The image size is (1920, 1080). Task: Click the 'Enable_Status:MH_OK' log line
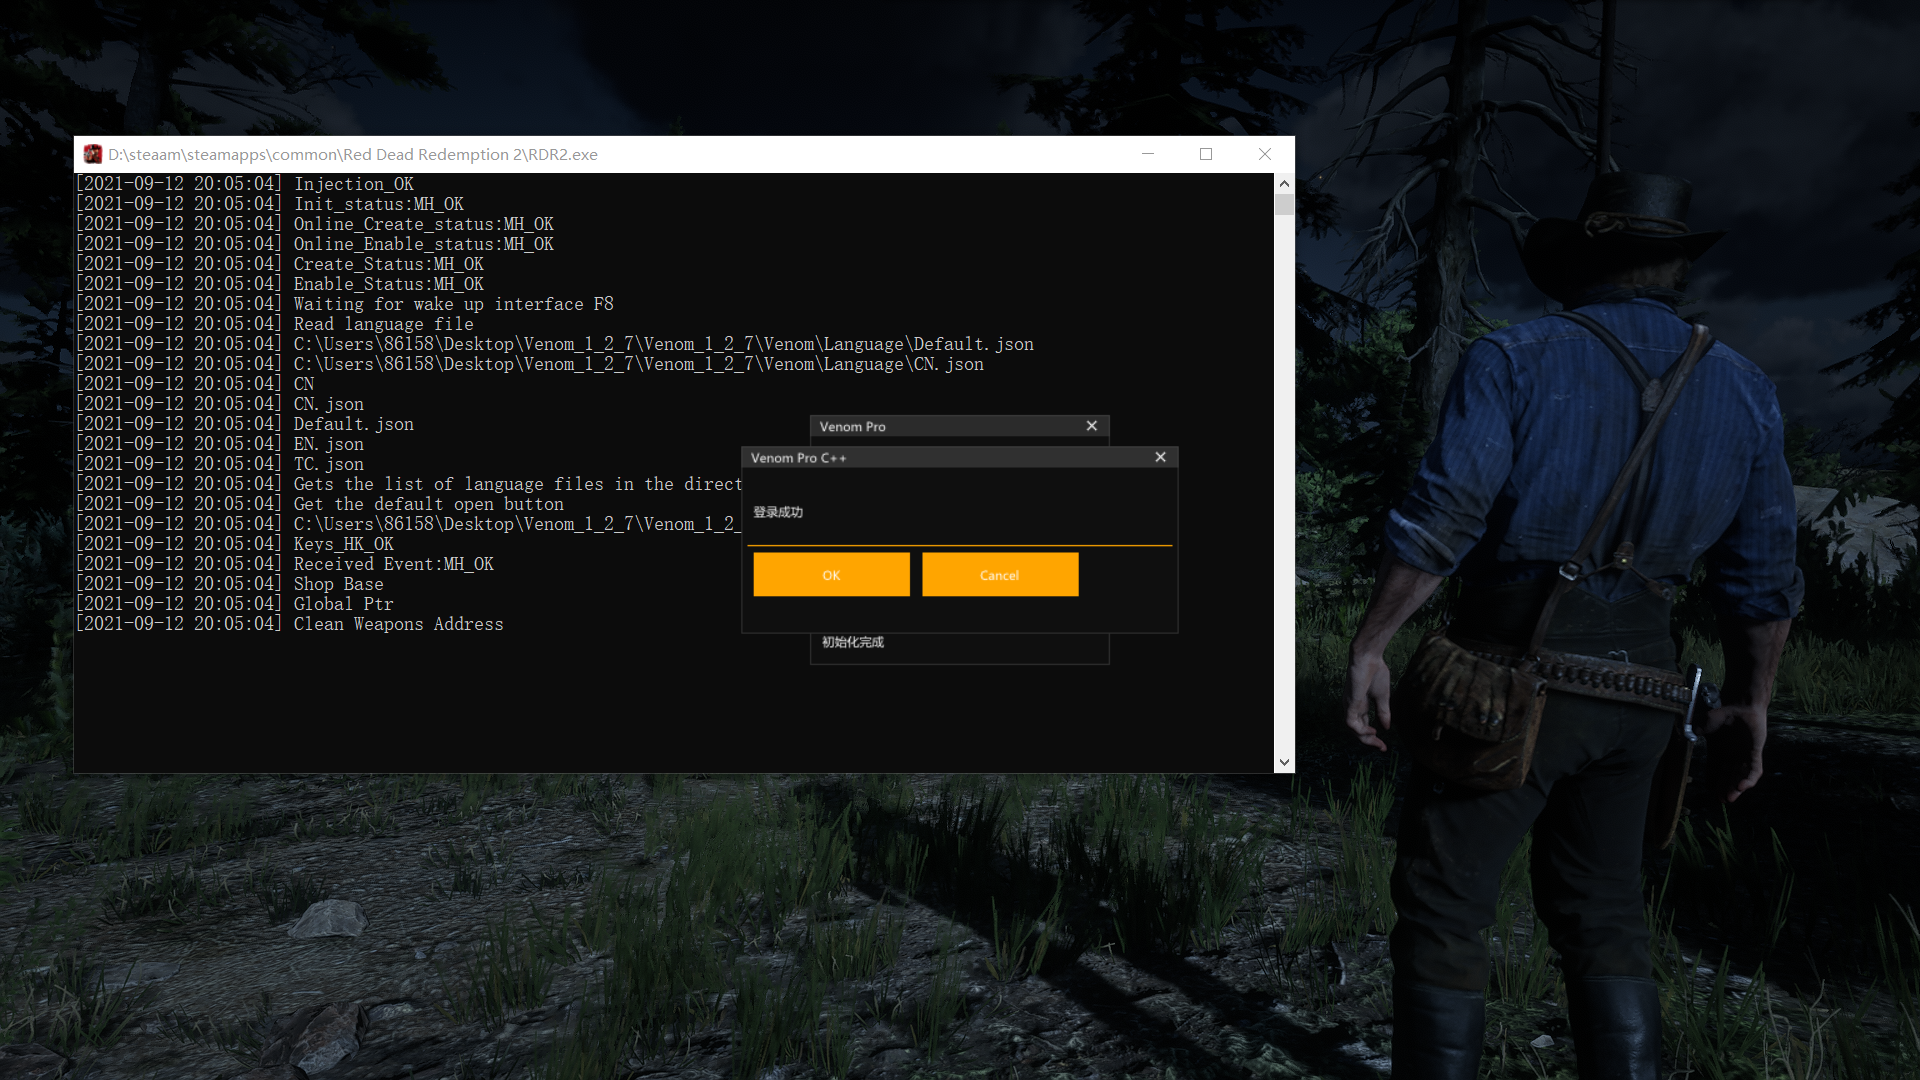click(280, 284)
